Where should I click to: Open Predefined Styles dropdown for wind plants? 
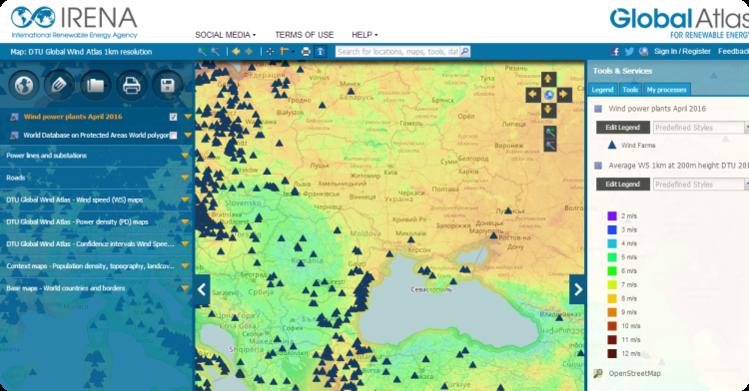700,127
